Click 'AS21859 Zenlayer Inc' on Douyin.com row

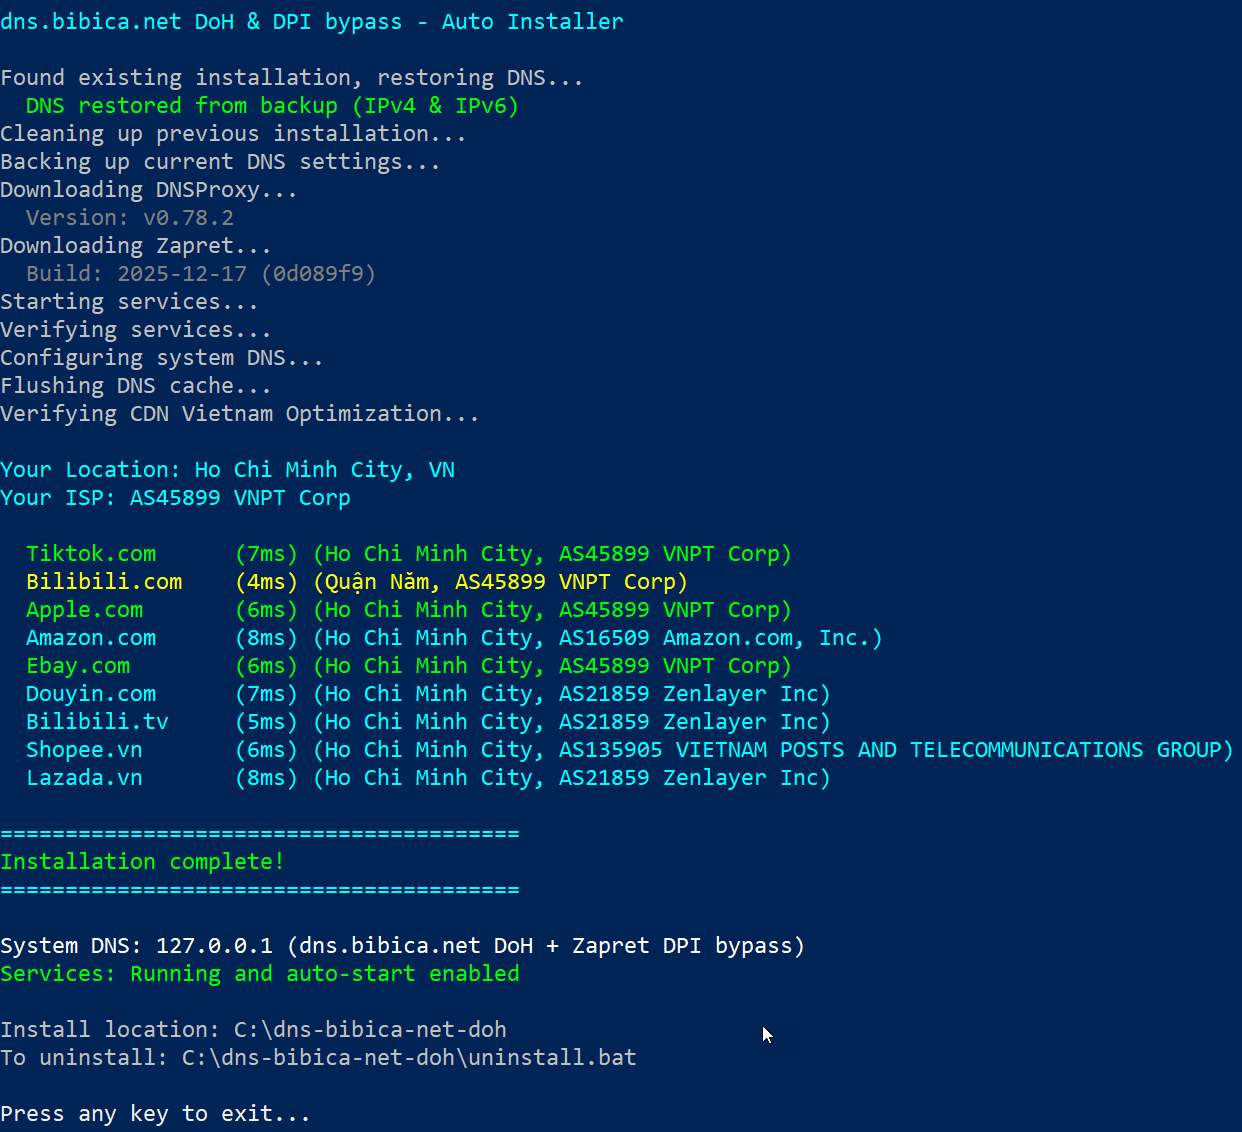click(x=688, y=694)
